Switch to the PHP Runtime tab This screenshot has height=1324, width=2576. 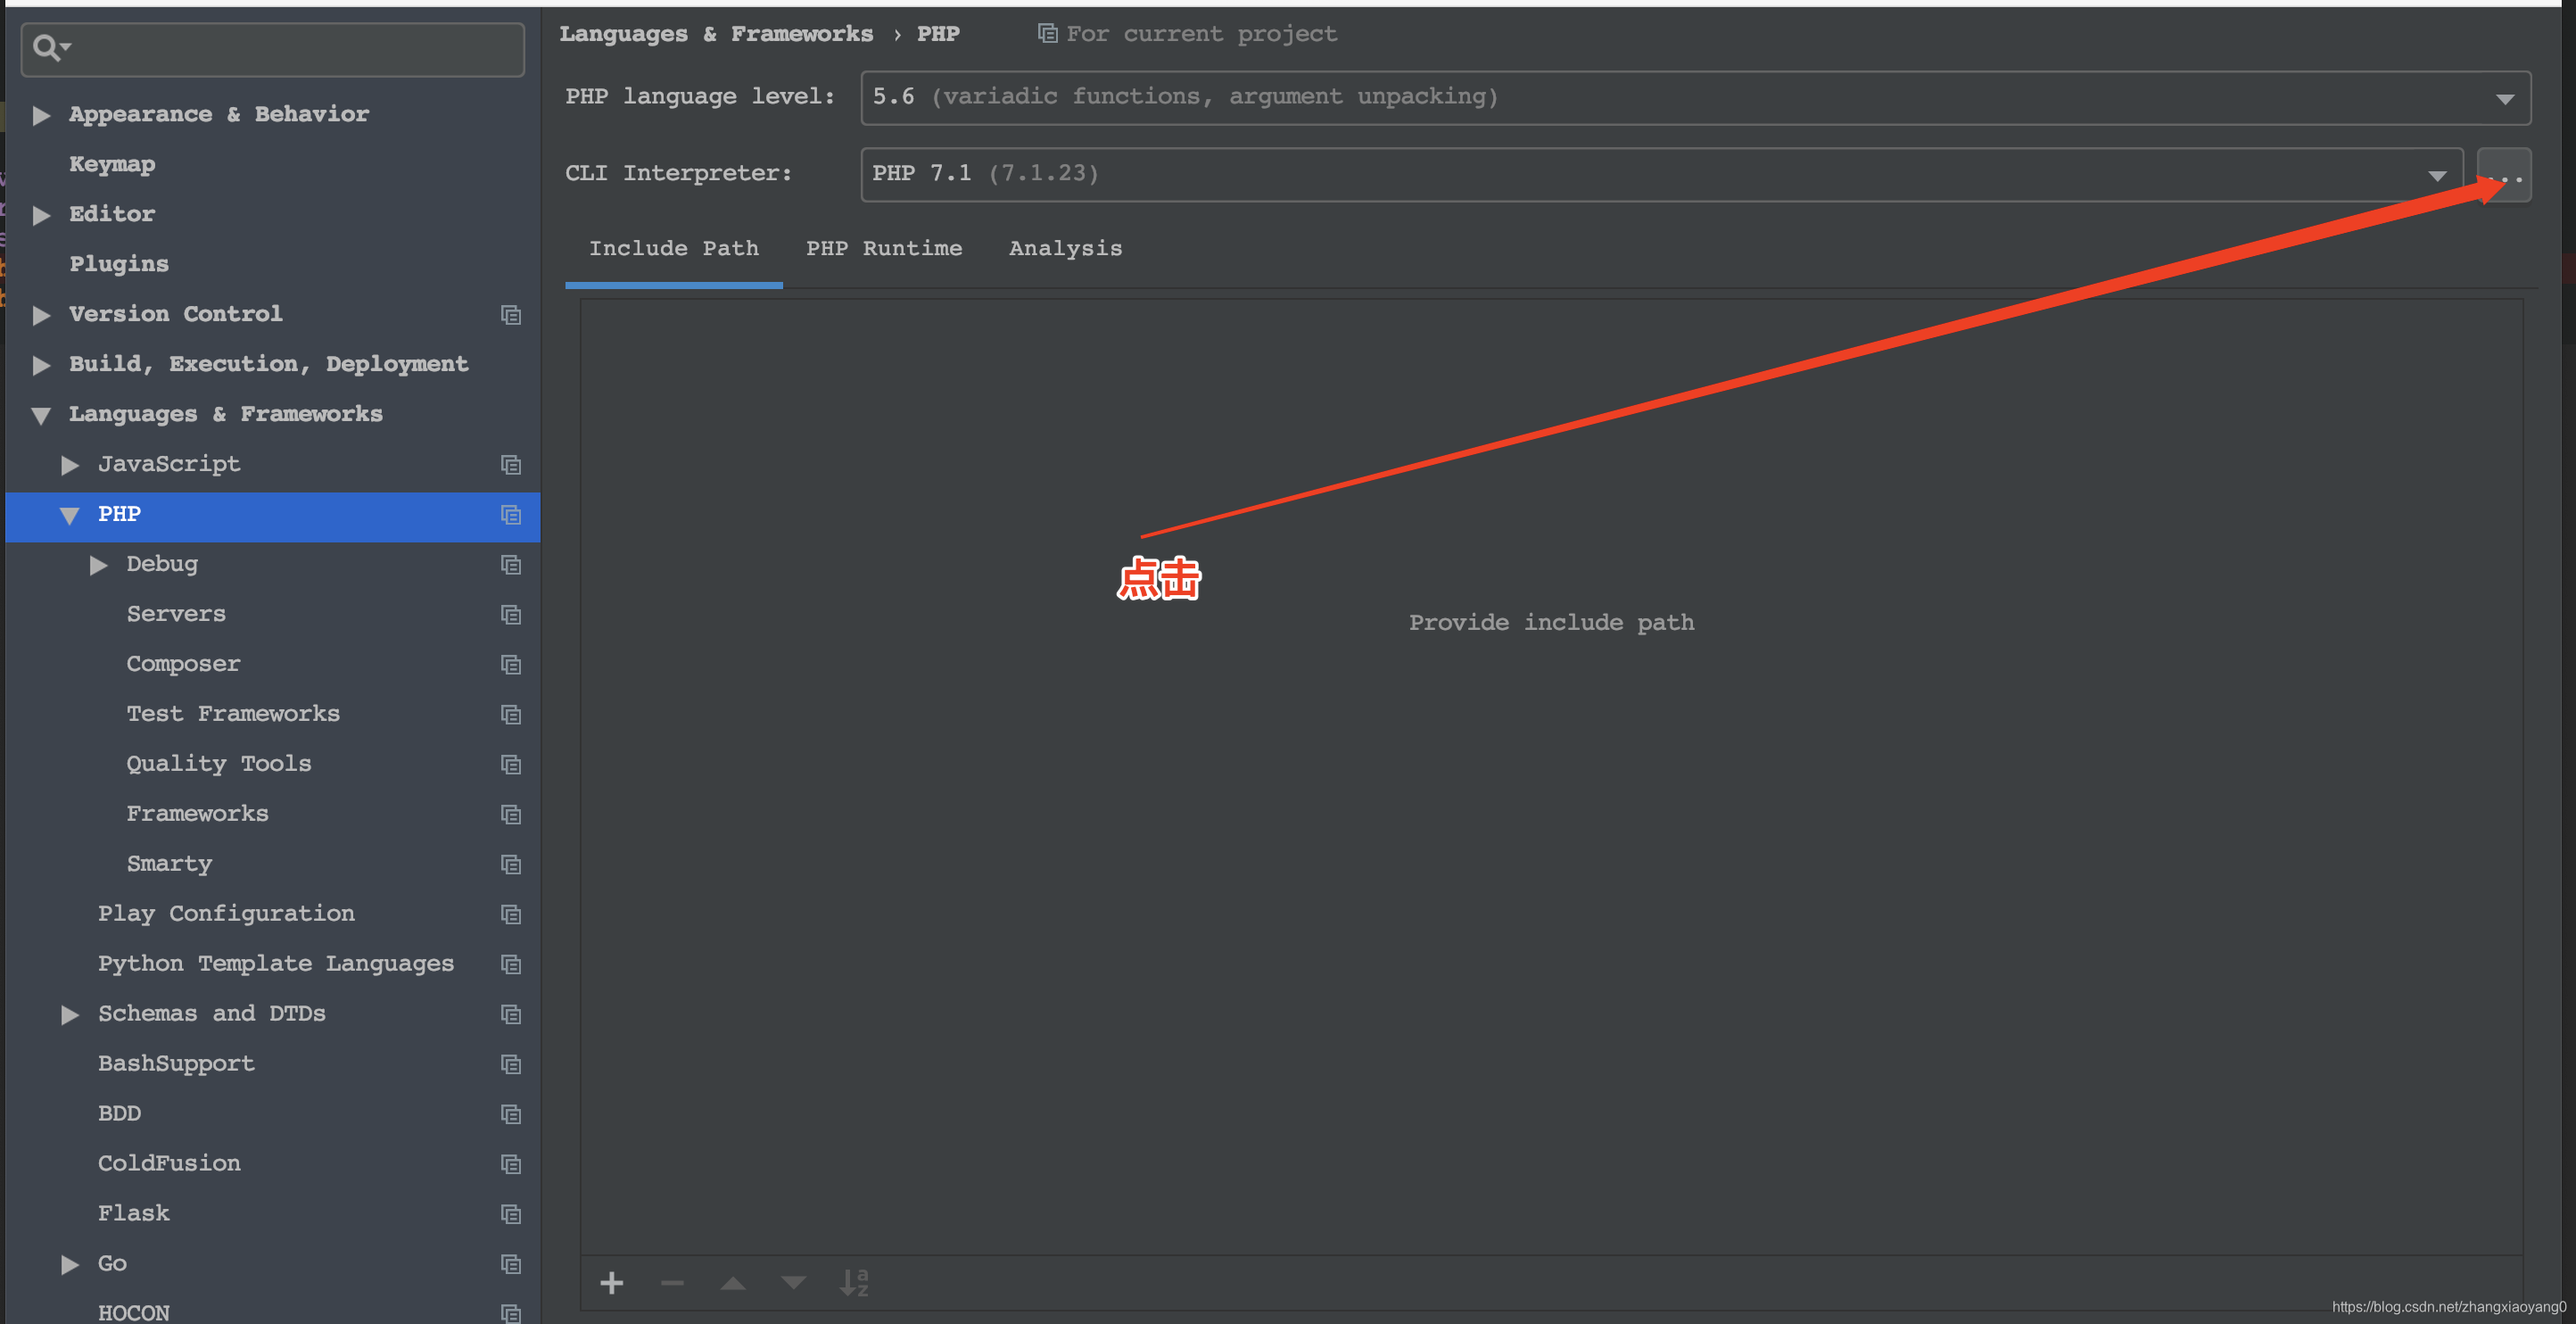(x=884, y=248)
